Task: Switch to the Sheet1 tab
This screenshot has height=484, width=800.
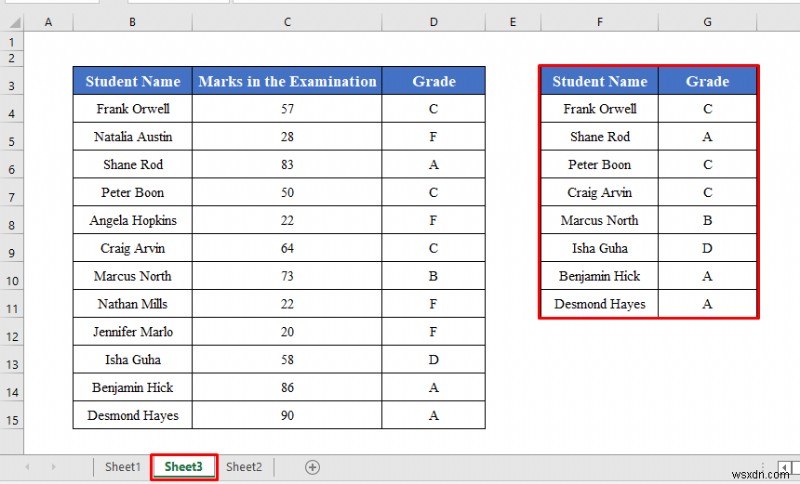Action: pos(122,467)
